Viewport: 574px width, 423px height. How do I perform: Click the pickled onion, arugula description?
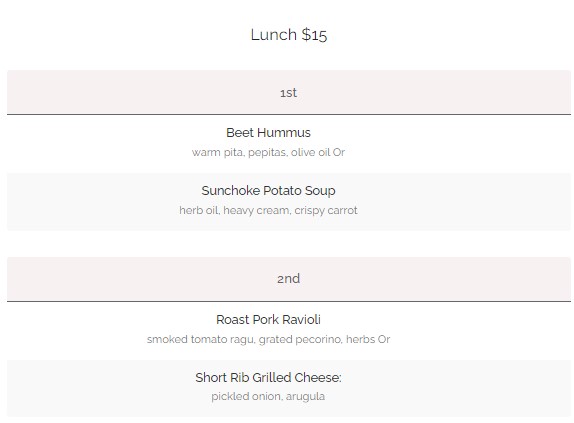[x=268, y=396]
